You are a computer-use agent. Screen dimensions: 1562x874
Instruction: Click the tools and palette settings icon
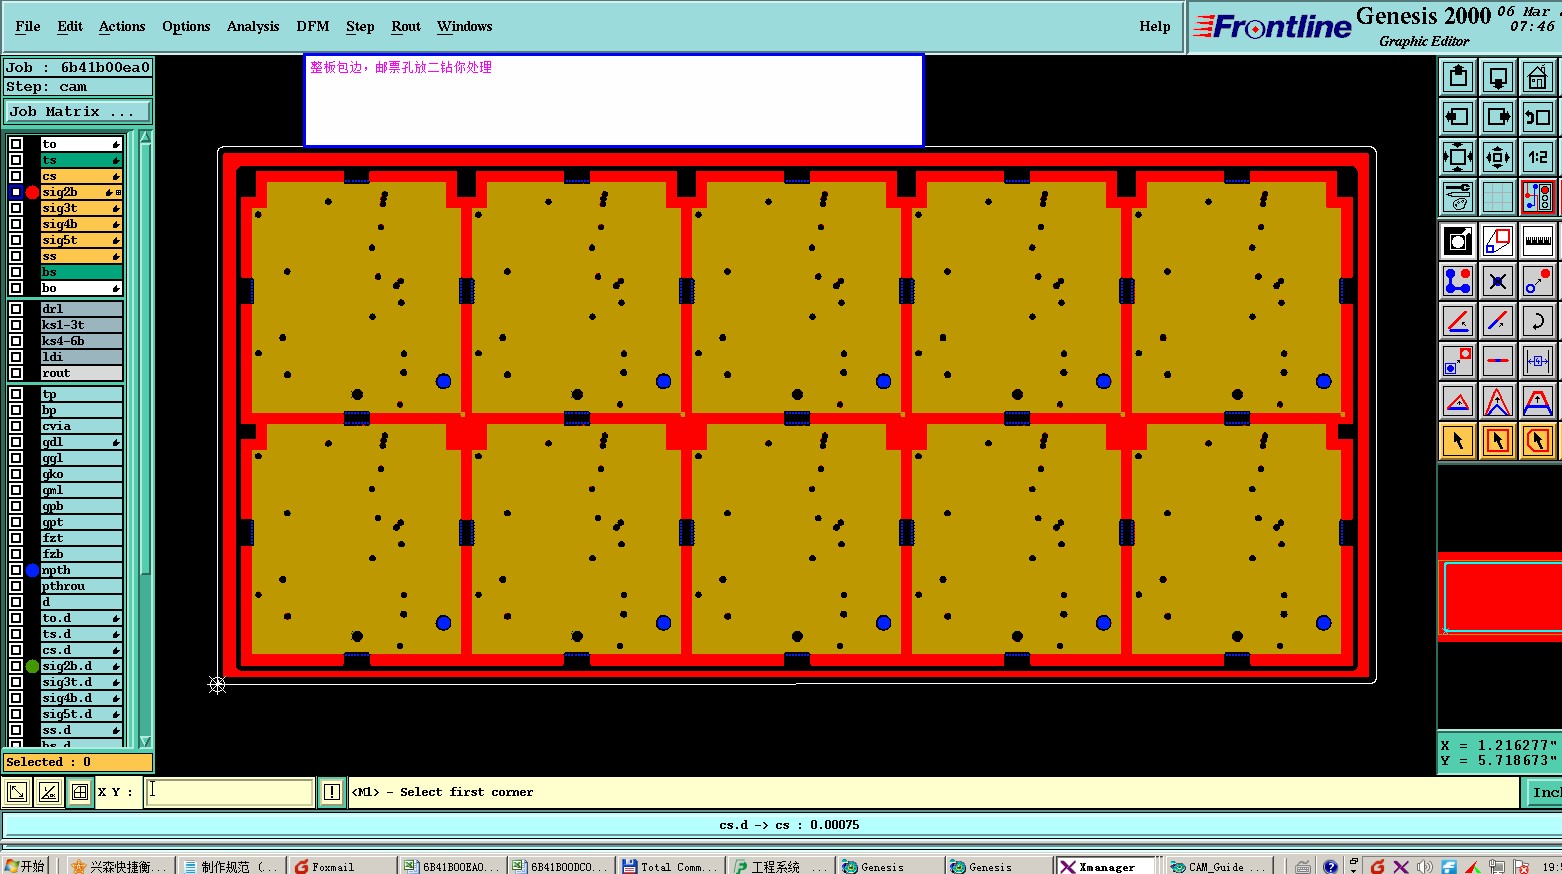pos(1458,197)
